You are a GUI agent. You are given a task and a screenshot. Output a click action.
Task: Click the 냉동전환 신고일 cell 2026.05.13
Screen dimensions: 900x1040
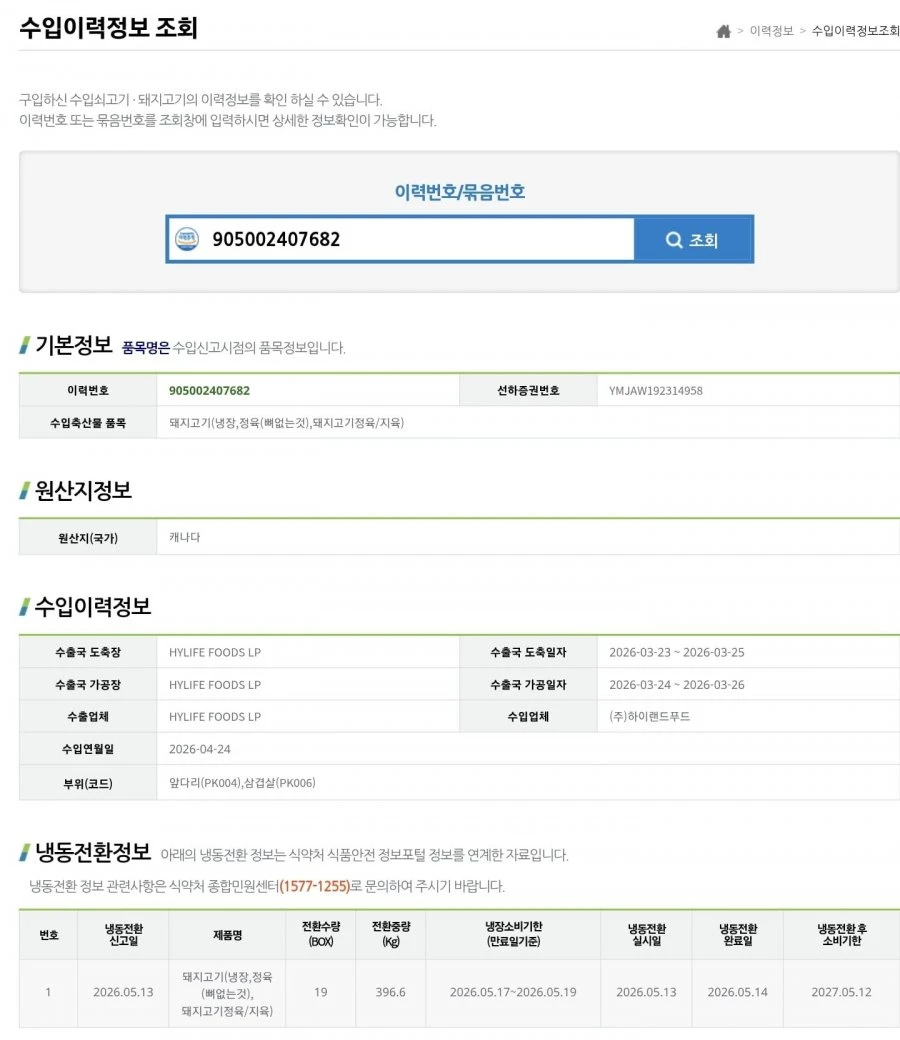pos(123,992)
